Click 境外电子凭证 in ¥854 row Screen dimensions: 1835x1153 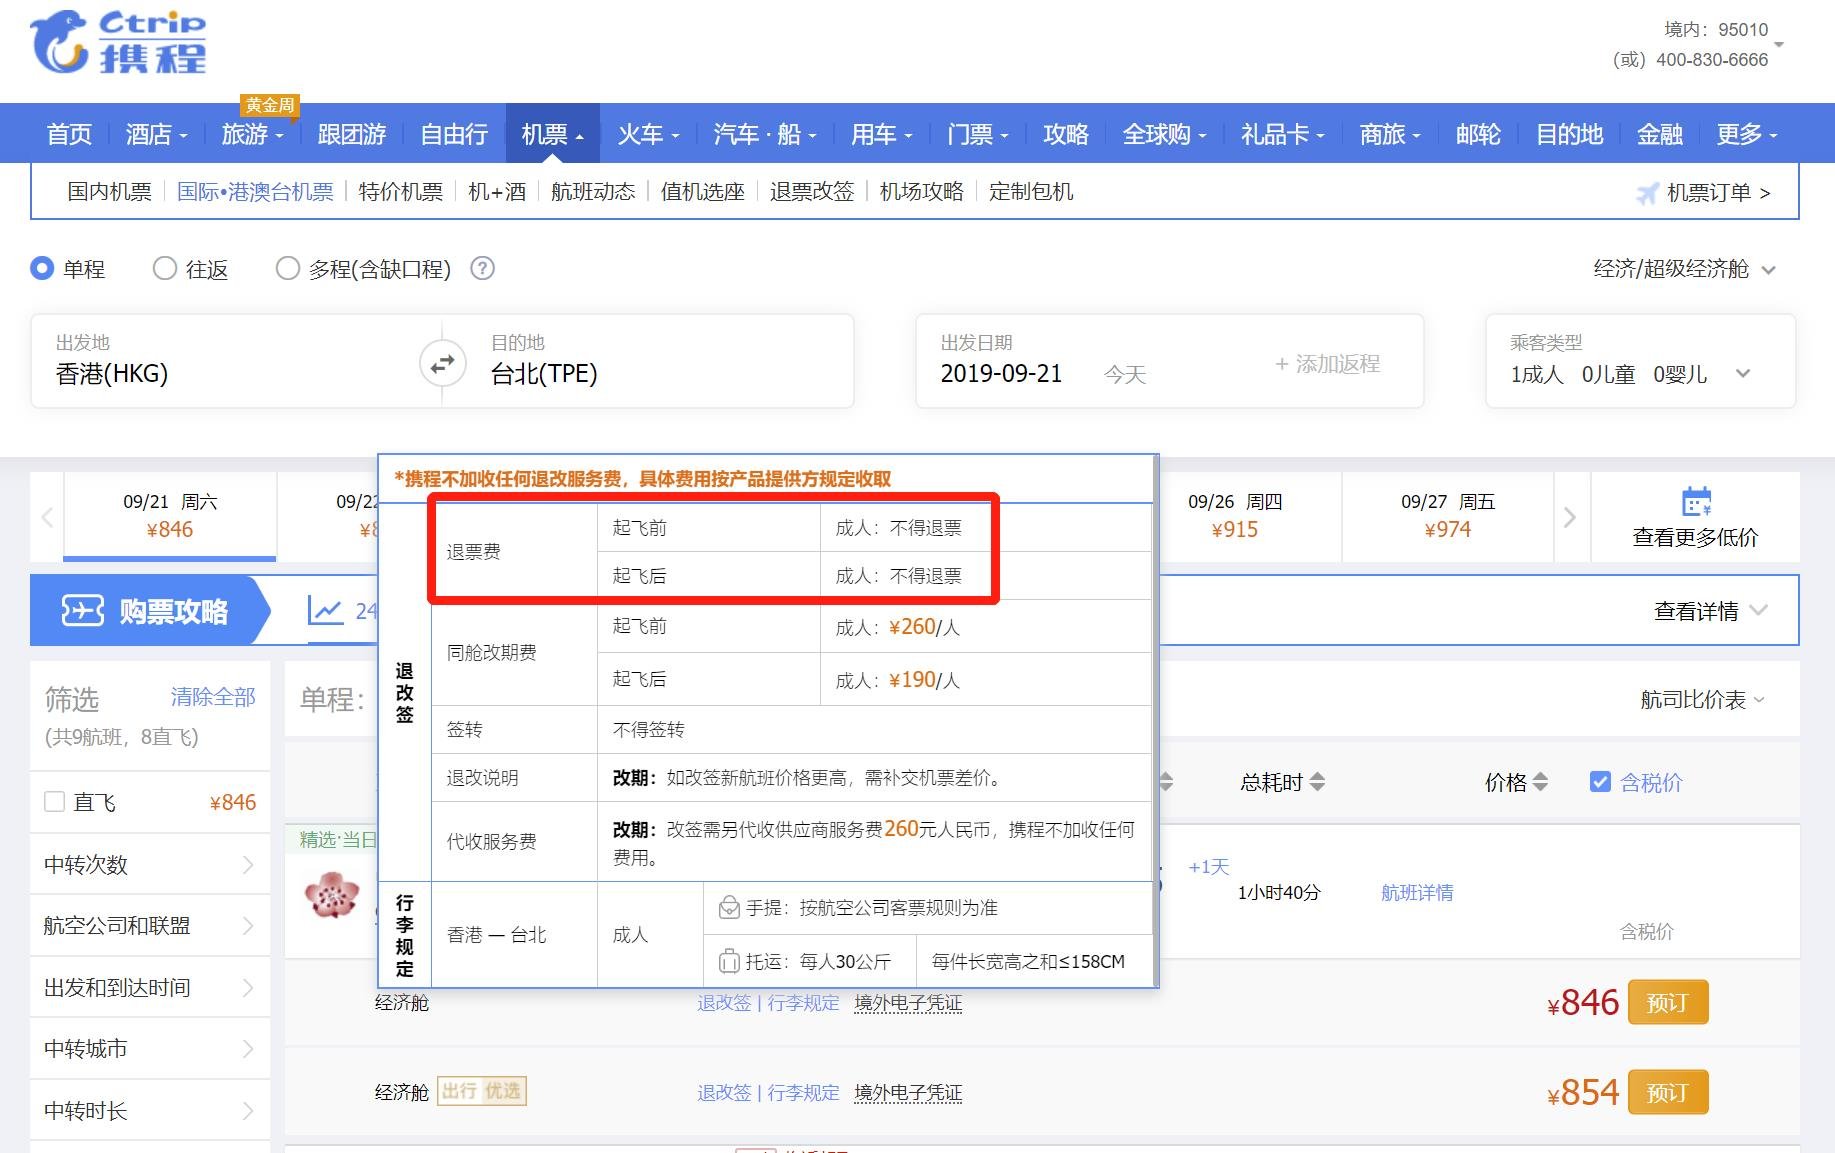908,1093
